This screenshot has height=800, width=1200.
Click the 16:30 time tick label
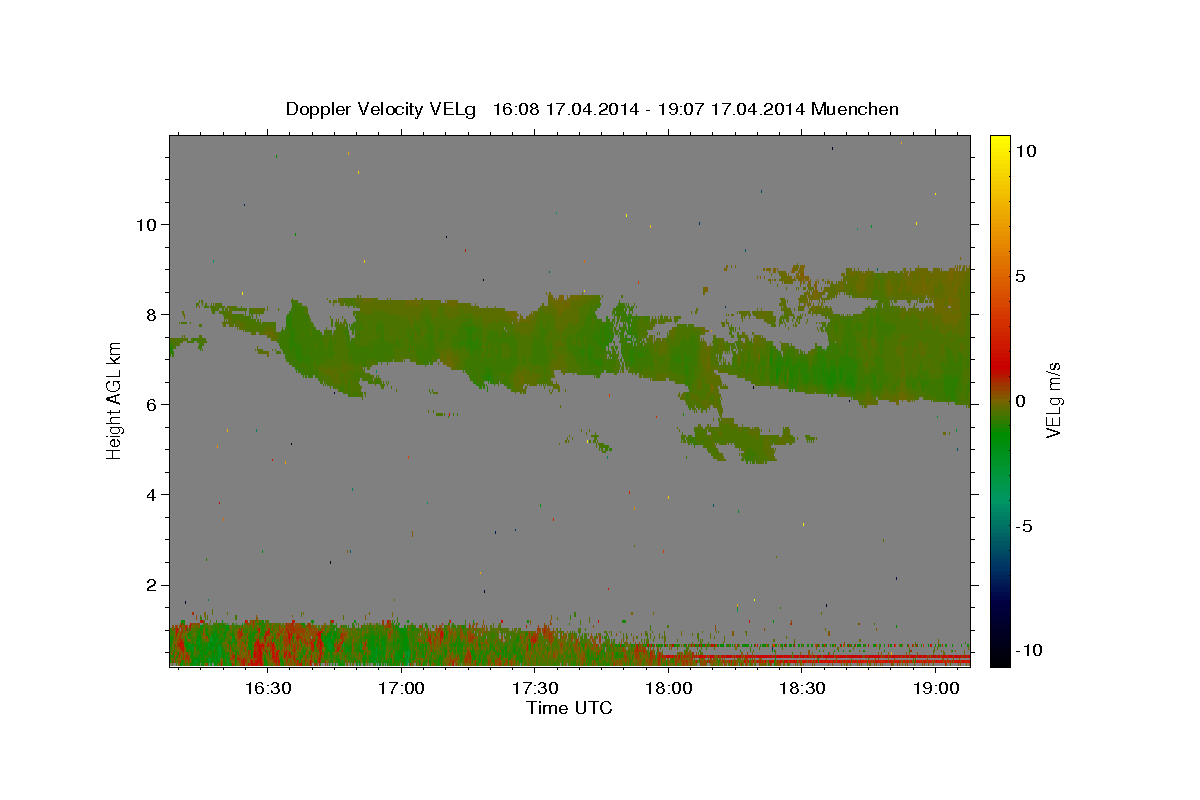point(268,688)
